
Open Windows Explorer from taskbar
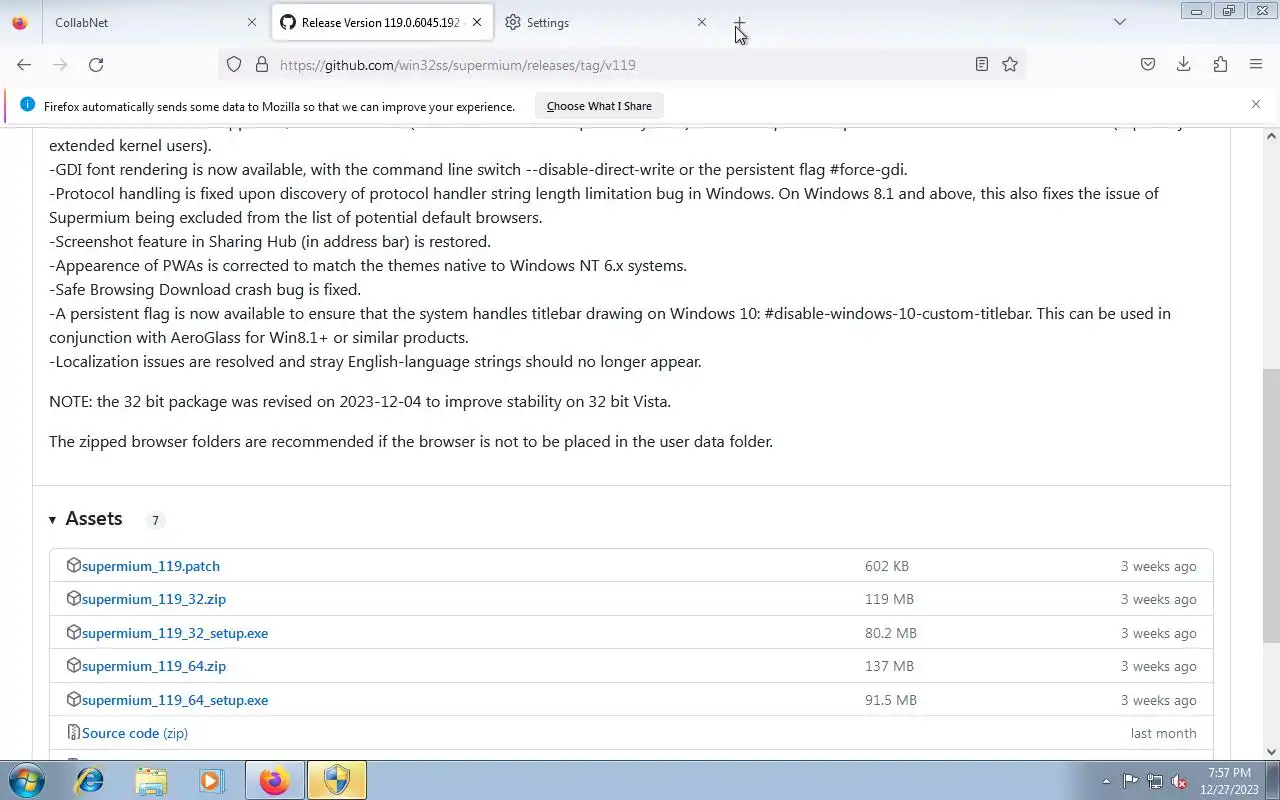tap(151, 780)
